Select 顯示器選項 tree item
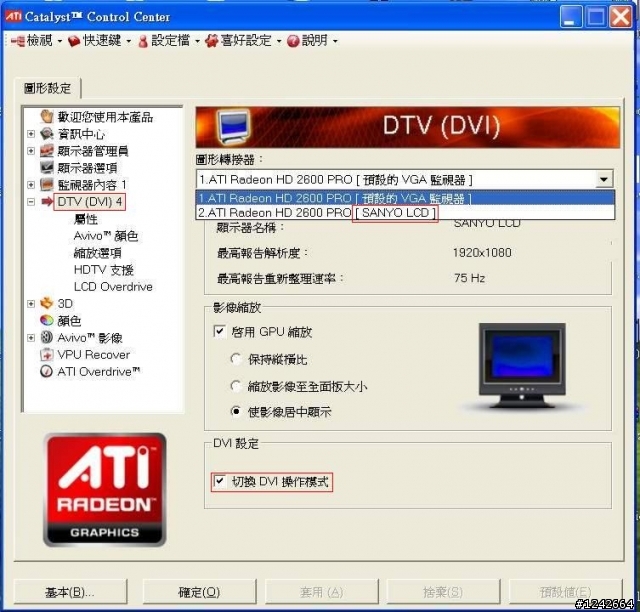640x612 pixels. pyautogui.click(x=87, y=168)
